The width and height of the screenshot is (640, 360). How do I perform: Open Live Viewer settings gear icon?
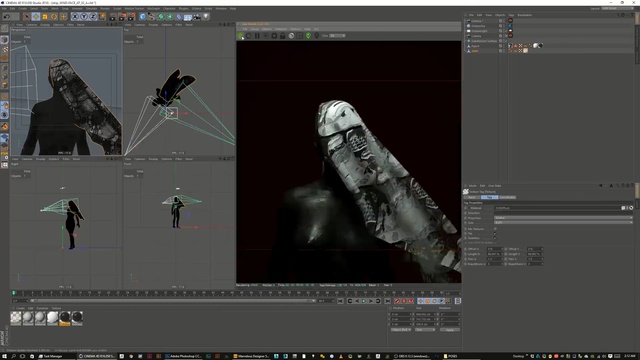pyautogui.click(x=274, y=36)
